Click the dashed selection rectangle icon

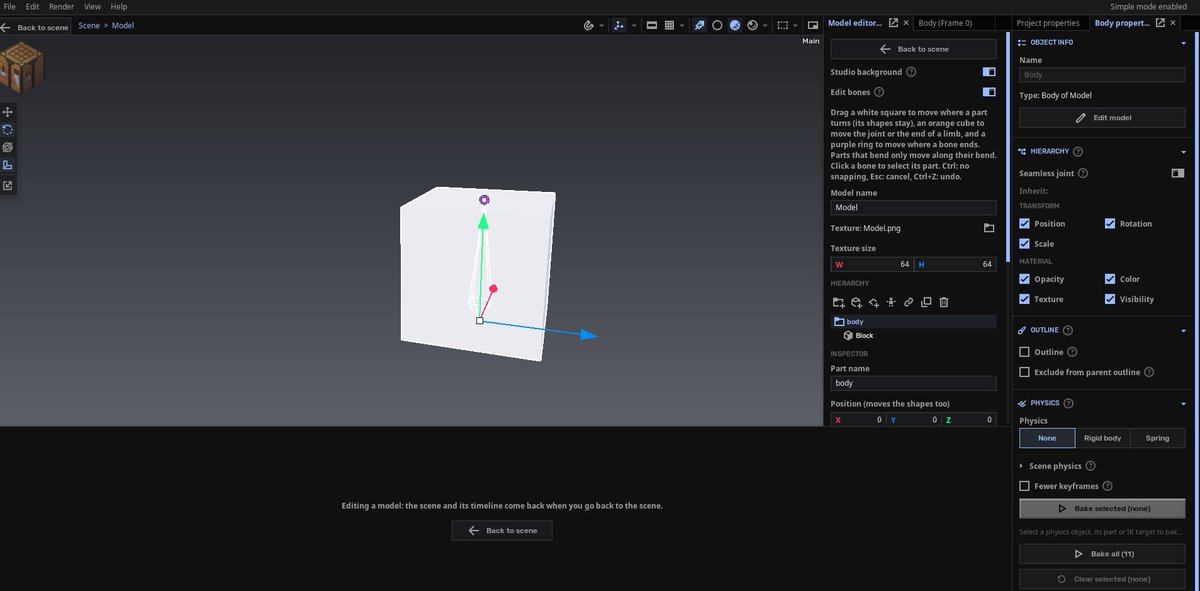pos(783,25)
